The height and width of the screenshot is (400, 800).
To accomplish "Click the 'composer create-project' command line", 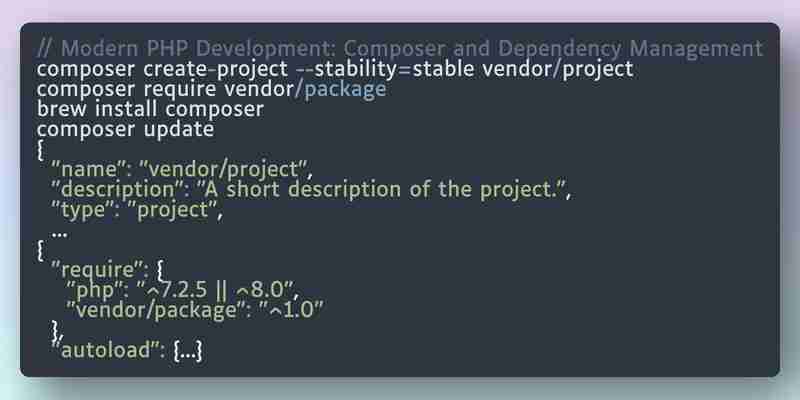I will [x=335, y=69].
